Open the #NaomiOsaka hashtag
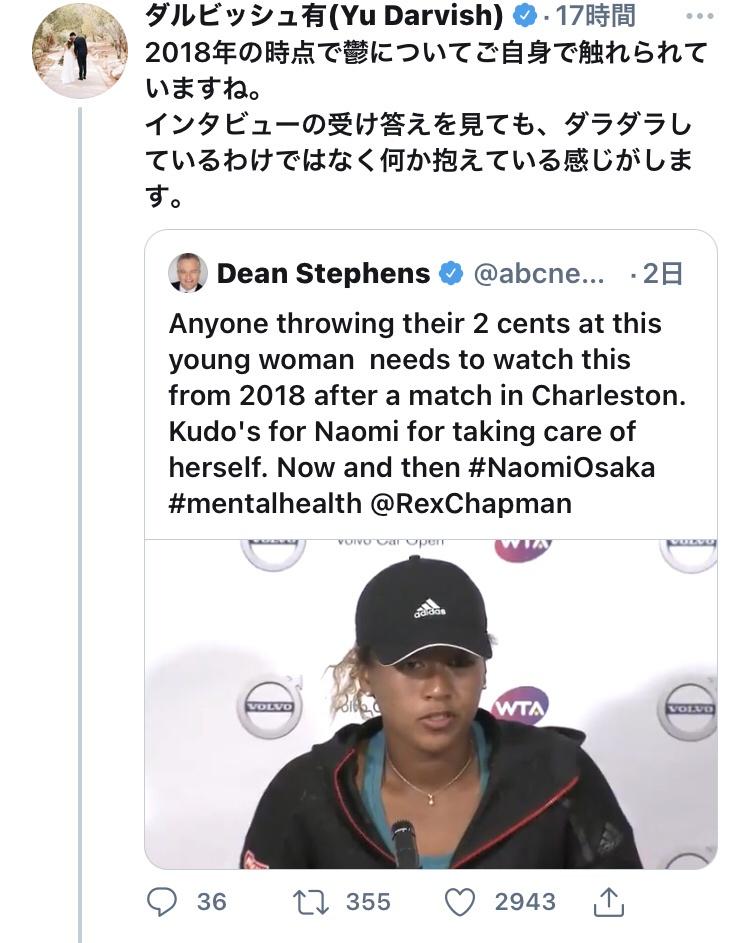Screen dimensions: 750x943 [562, 467]
